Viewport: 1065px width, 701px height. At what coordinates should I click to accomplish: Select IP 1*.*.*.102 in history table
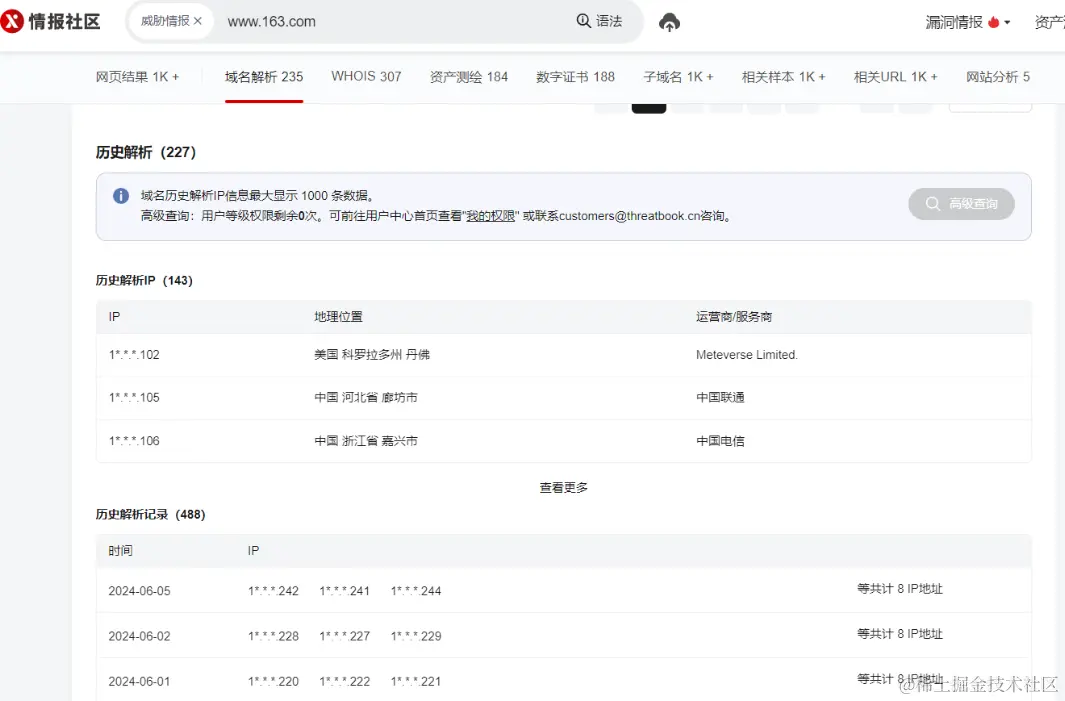[x=134, y=355]
